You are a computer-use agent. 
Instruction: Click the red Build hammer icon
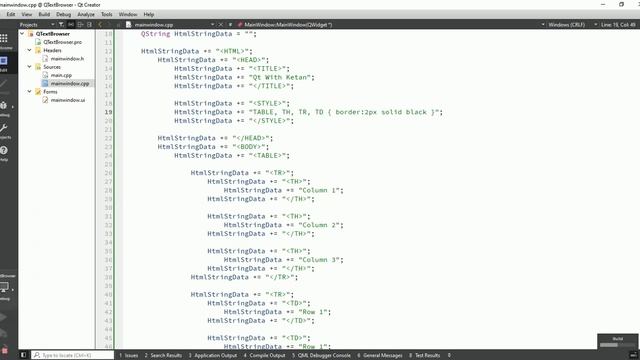pyautogui.click(x=4, y=350)
